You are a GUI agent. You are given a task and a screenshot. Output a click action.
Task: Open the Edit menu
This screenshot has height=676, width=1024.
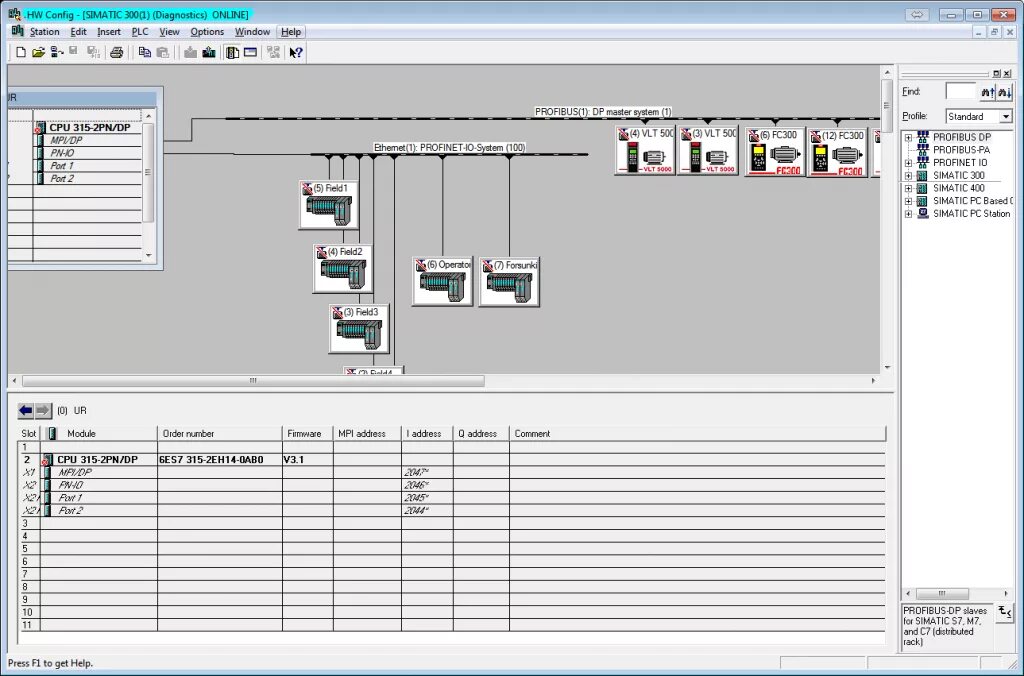[78, 31]
